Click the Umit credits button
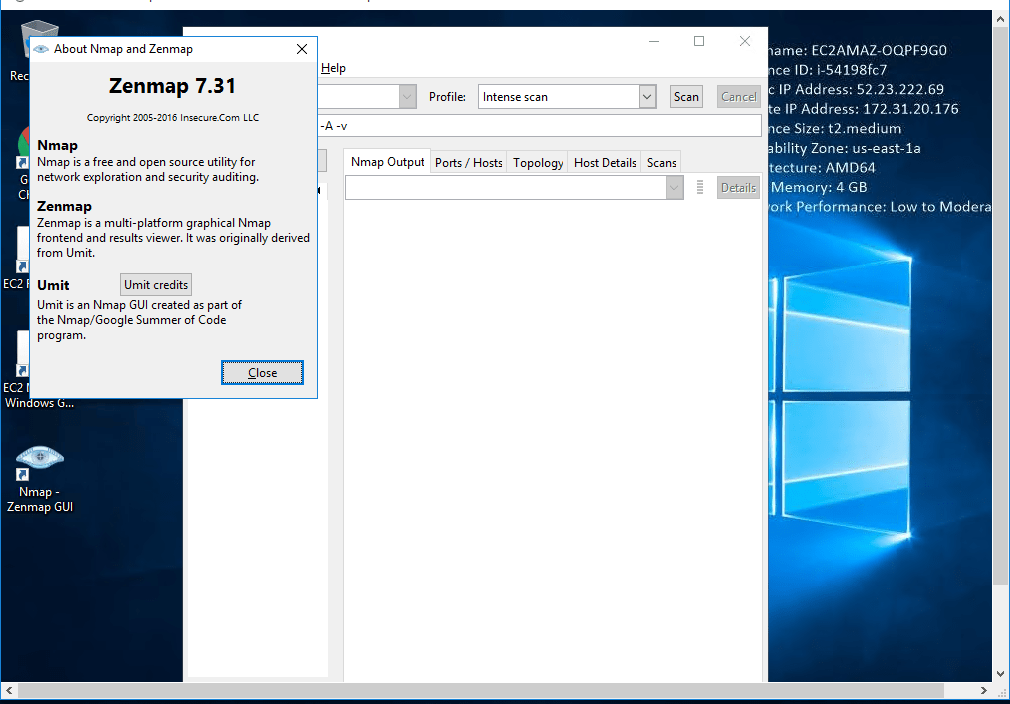The image size is (1010, 704). 155,285
